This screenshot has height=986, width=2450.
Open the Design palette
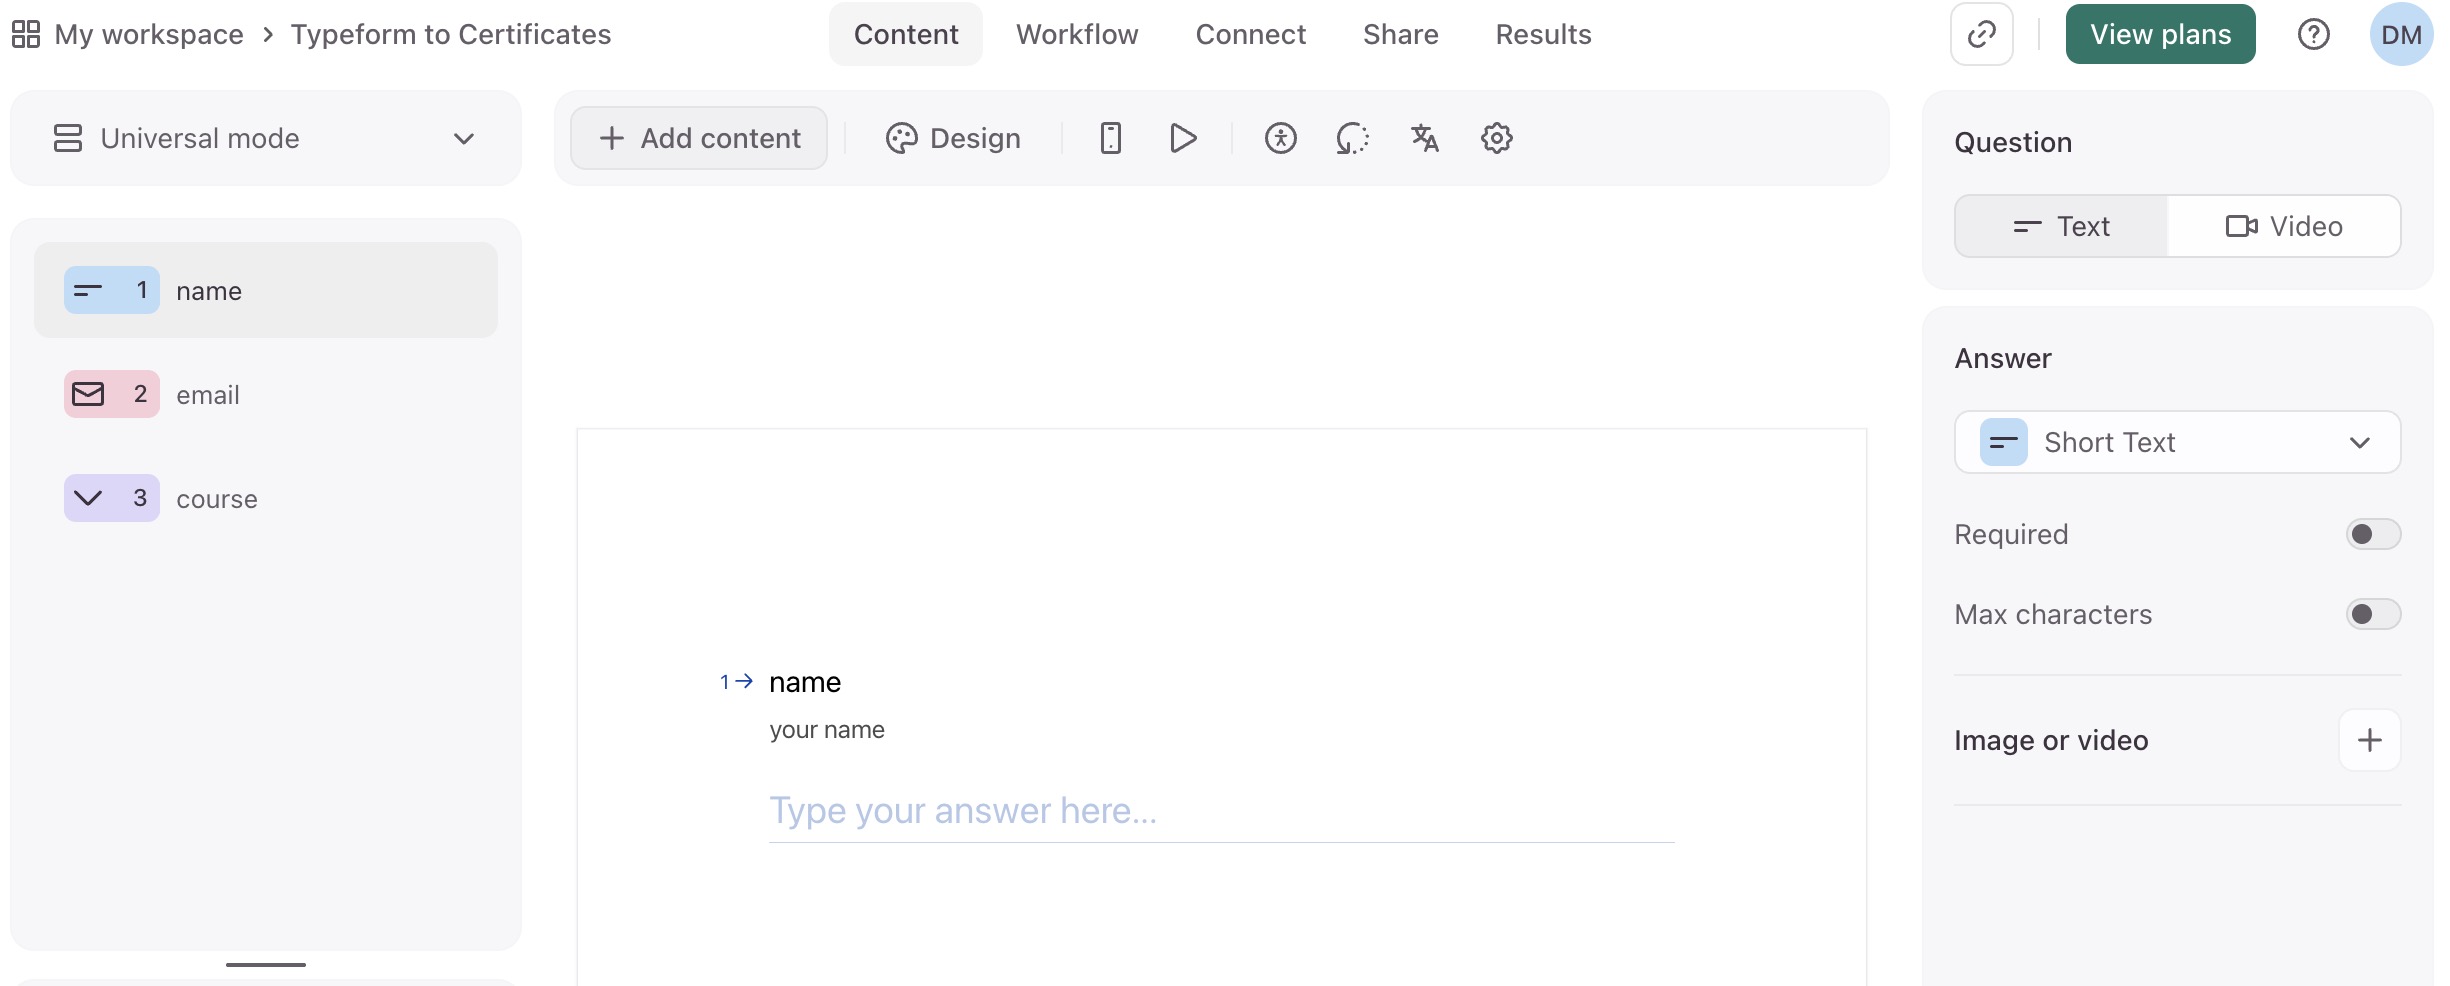click(952, 138)
